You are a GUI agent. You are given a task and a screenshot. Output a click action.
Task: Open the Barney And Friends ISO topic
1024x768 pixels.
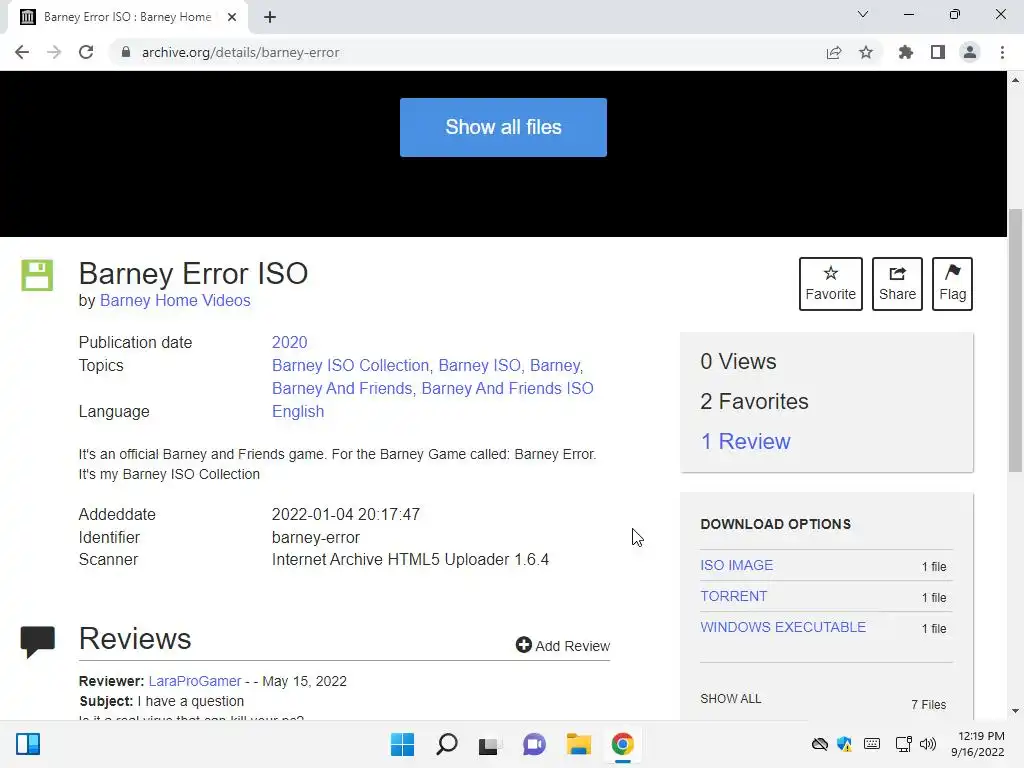[x=507, y=388]
